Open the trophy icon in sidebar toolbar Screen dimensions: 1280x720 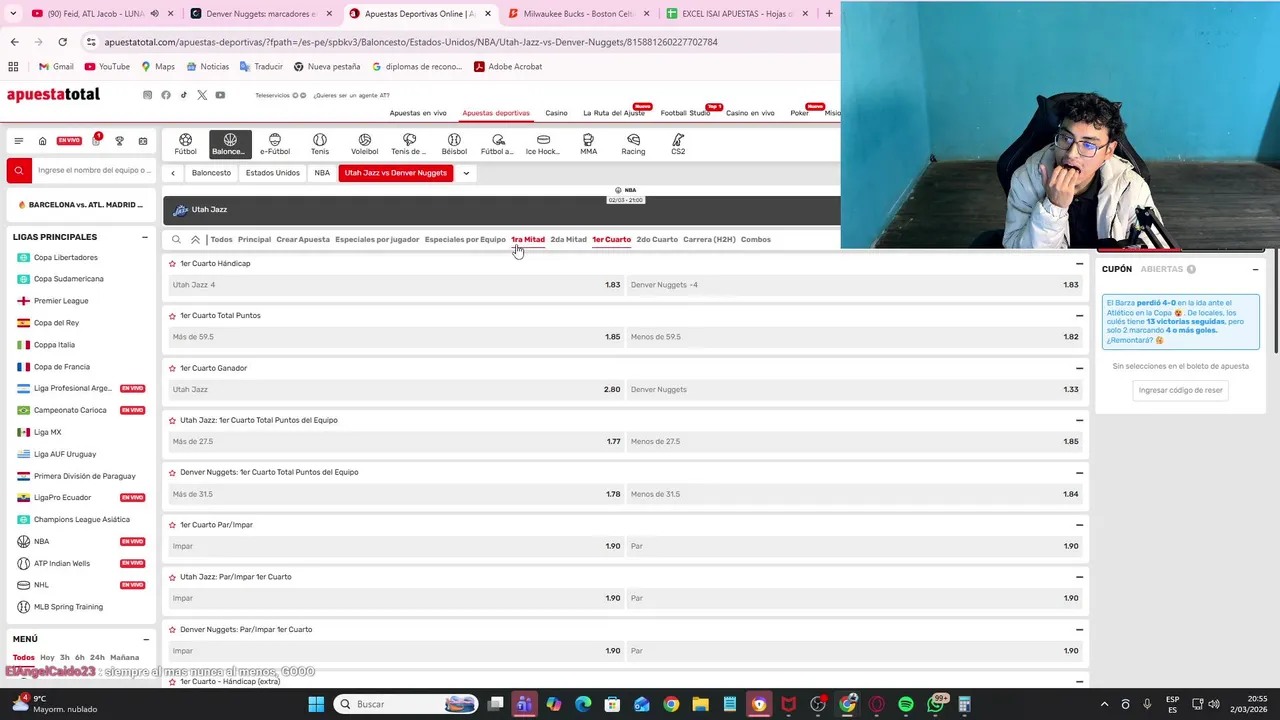click(x=119, y=141)
